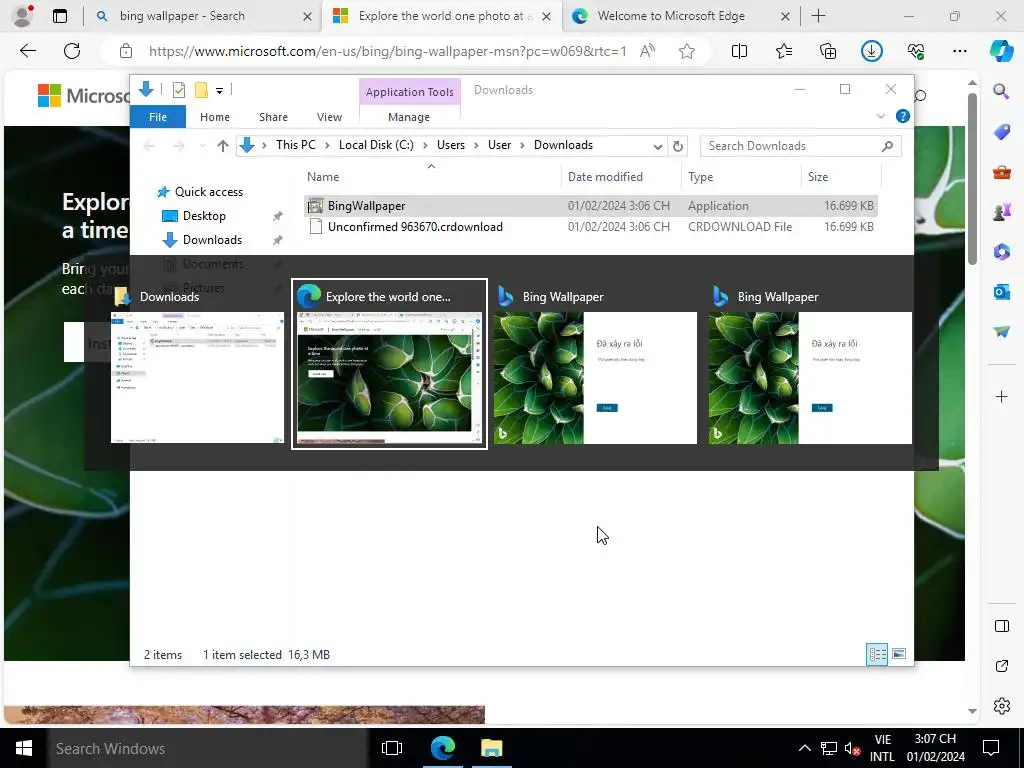Screen dimensions: 1024x768
Task: Toggle Edge split screen icon
Action: pyautogui.click(x=739, y=51)
